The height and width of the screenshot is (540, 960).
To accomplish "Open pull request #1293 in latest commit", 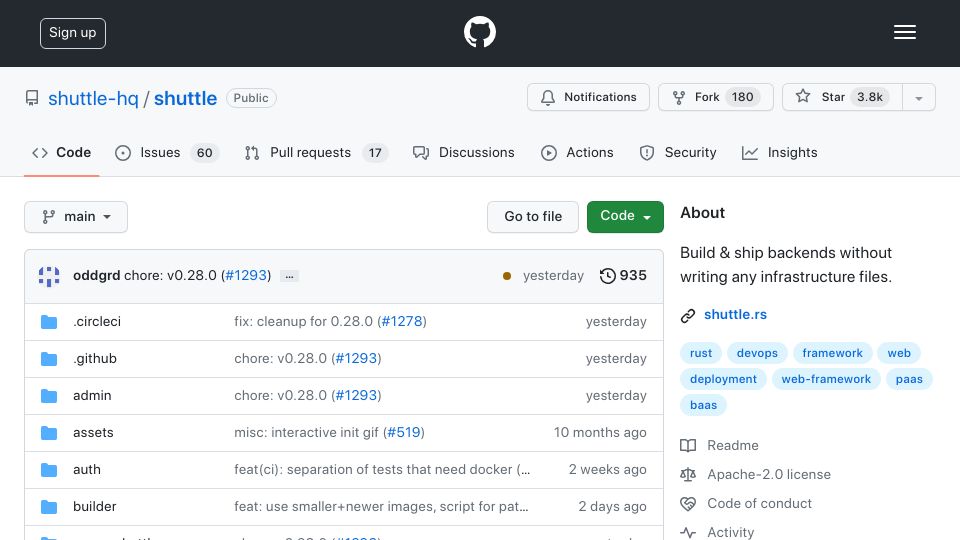I will (x=246, y=276).
